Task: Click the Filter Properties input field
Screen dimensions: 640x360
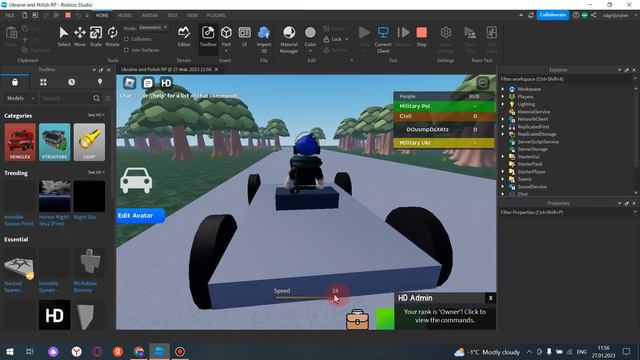Action: [x=565, y=213]
